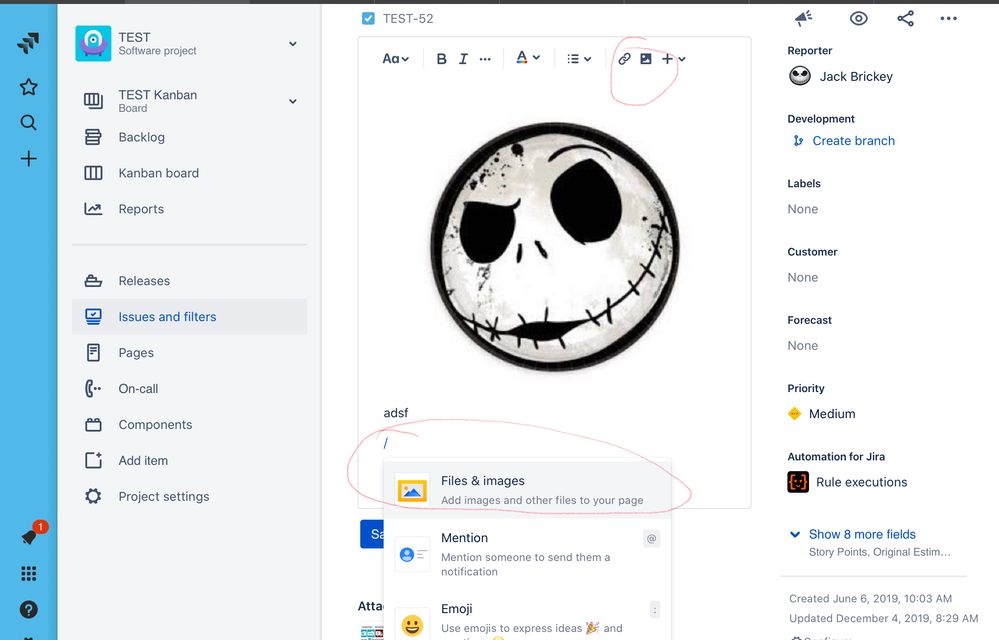Image resolution: width=999 pixels, height=640 pixels.
Task: Choose Files & images from slash menu
Action: tap(528, 490)
